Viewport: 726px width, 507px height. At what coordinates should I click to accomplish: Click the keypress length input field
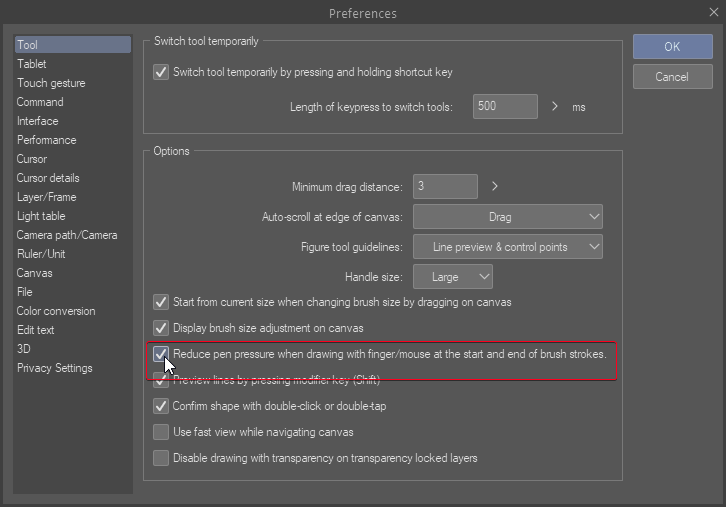504,106
